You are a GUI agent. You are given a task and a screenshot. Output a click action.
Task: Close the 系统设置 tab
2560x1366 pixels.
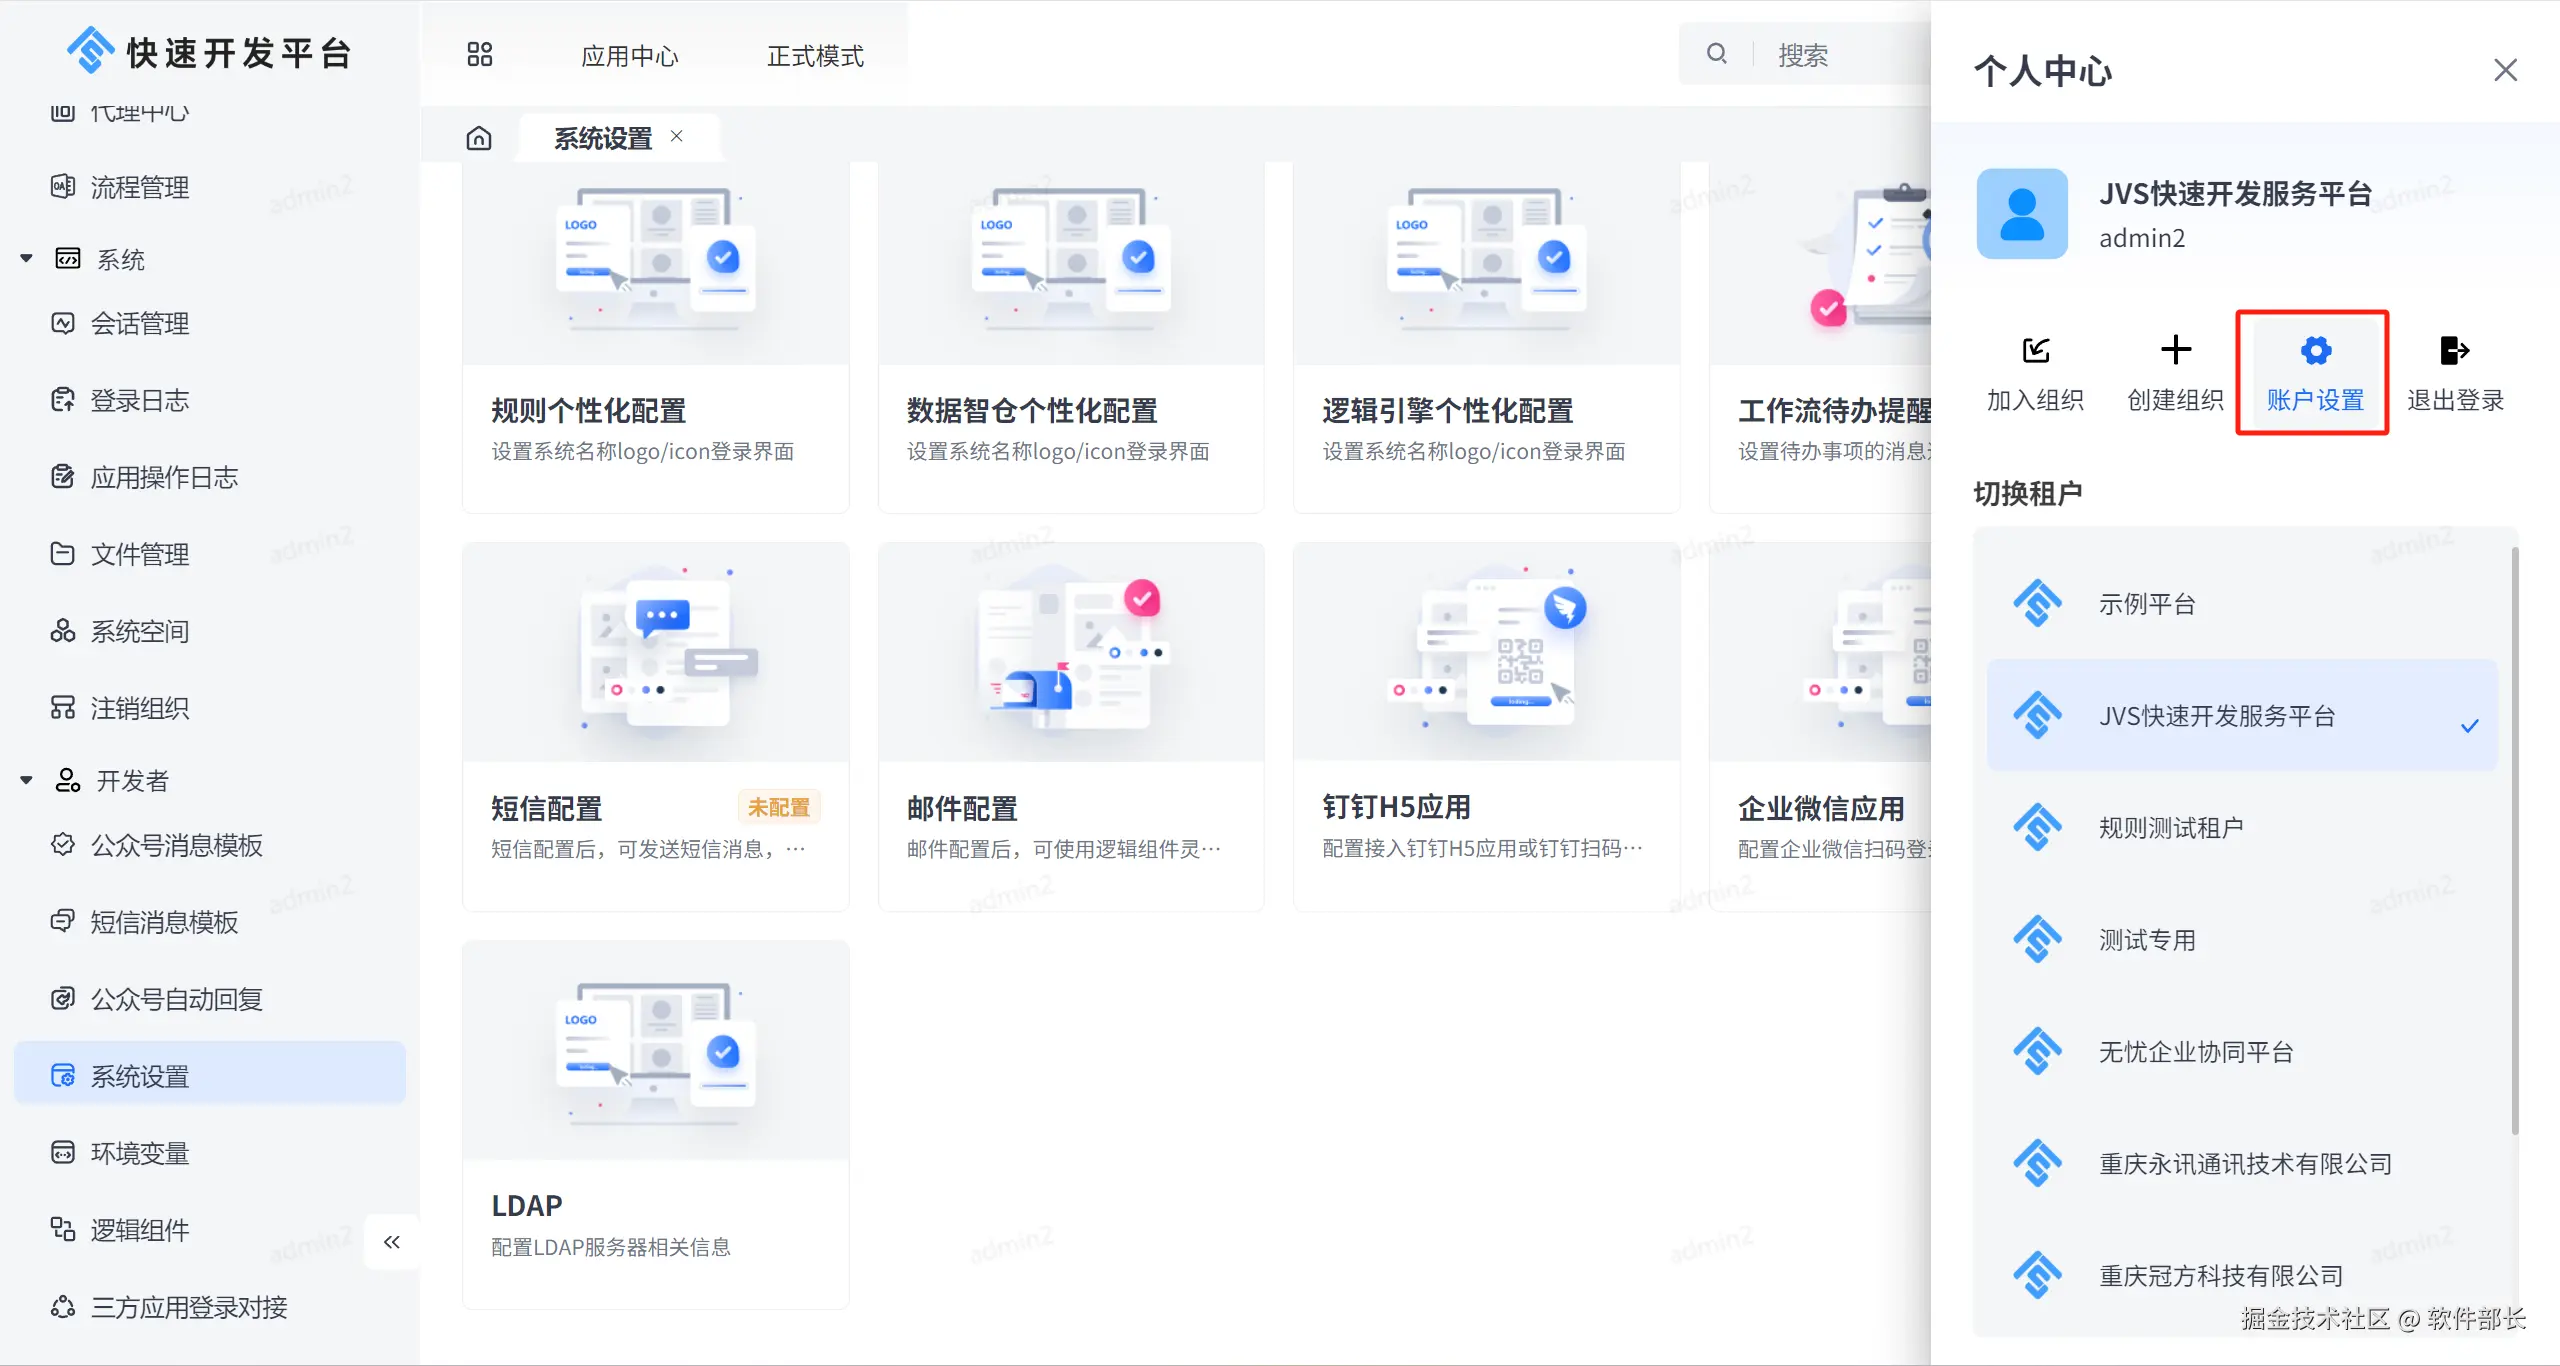tap(677, 137)
